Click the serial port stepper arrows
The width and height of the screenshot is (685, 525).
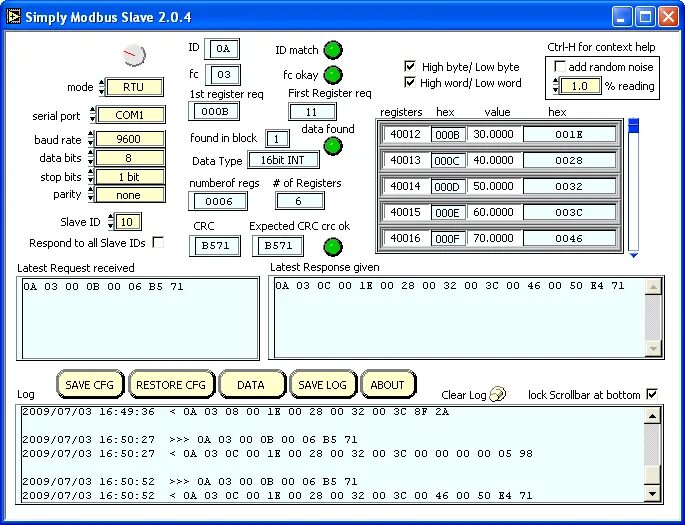point(93,115)
